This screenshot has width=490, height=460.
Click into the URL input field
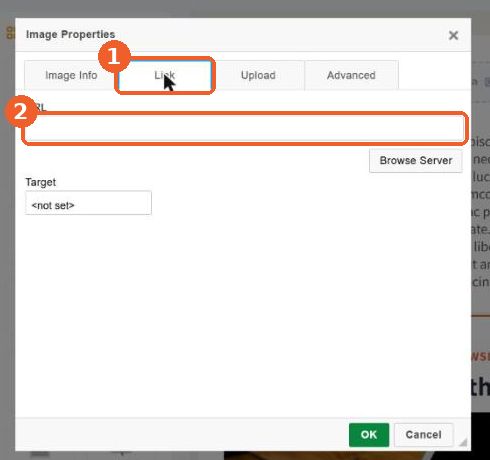pyautogui.click(x=245, y=128)
